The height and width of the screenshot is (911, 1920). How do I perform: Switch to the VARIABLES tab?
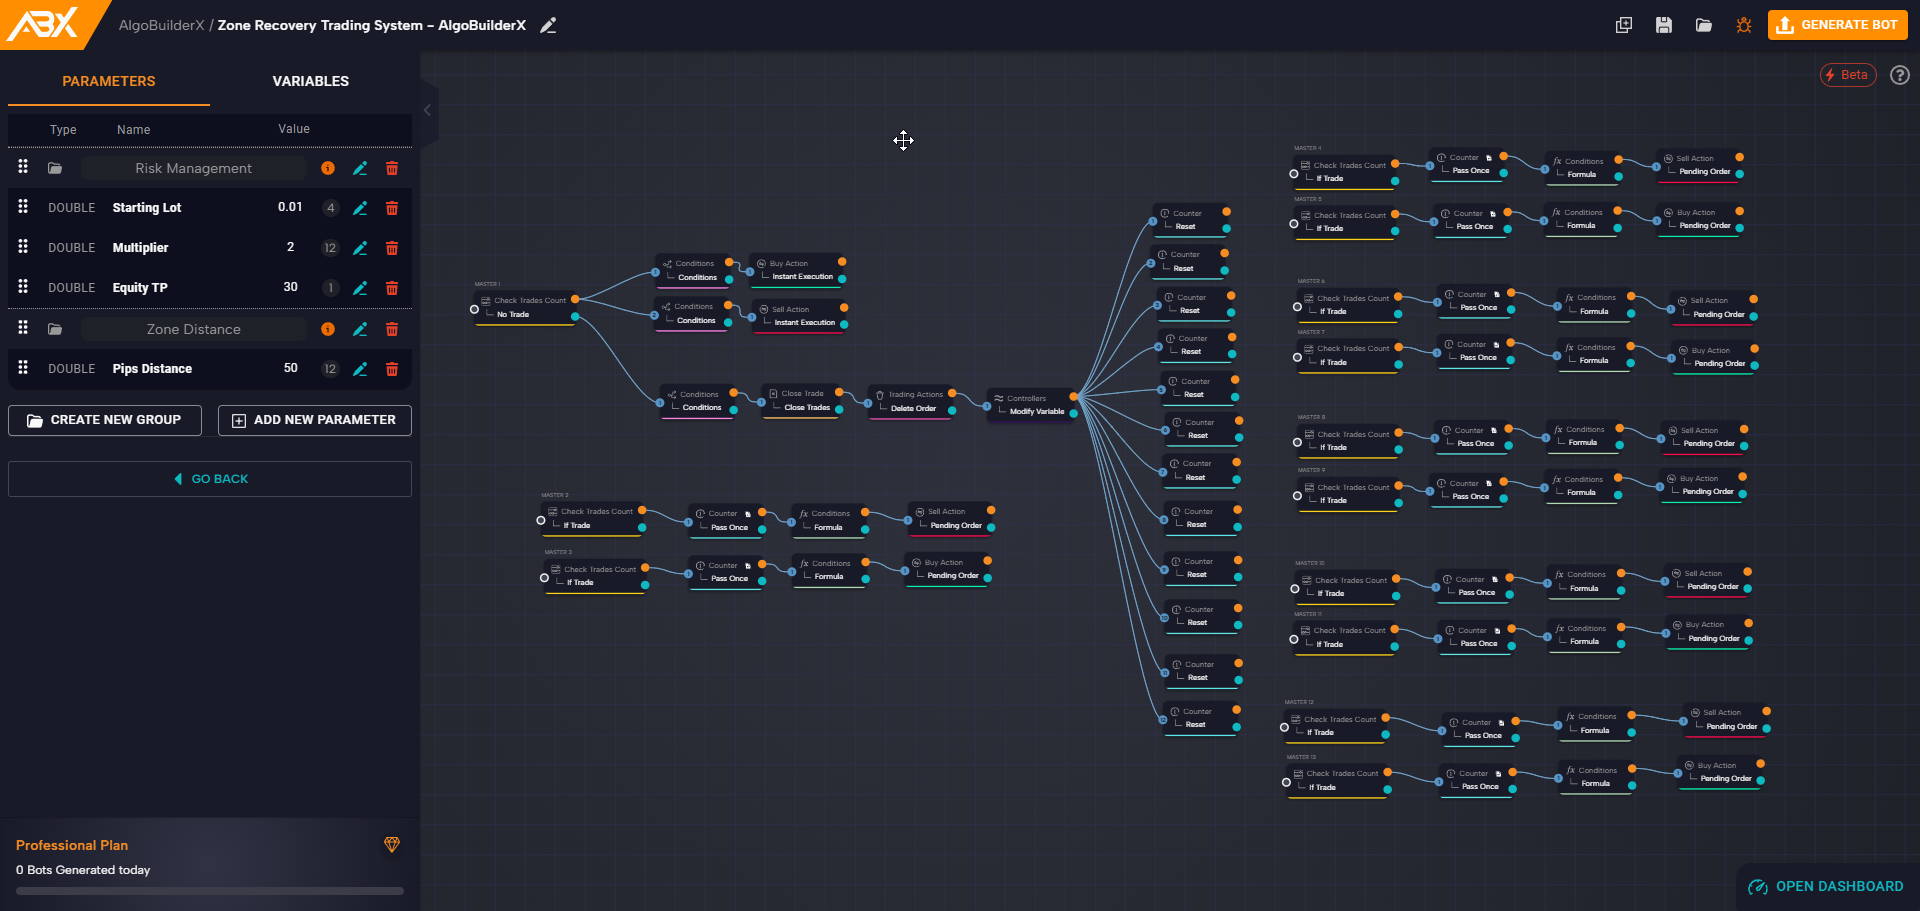(311, 81)
